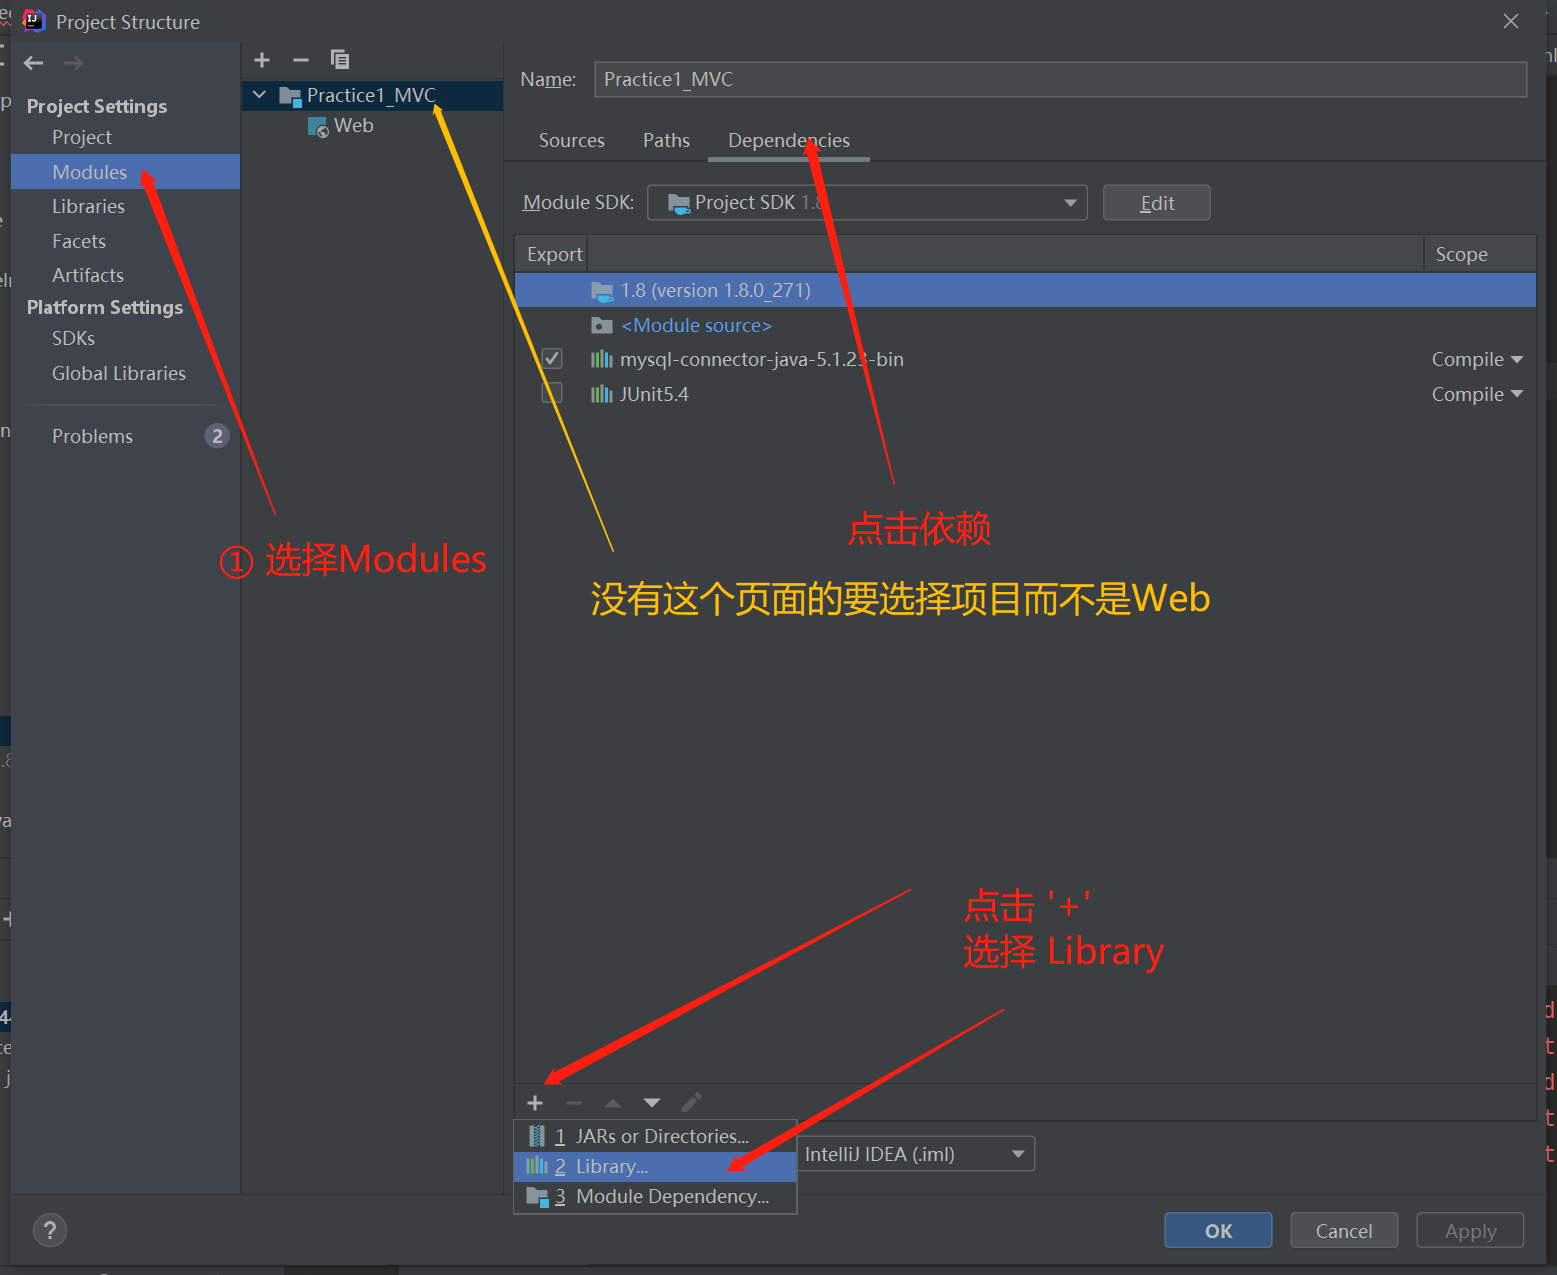
Task: Click the Web facet icon
Action: 318,127
